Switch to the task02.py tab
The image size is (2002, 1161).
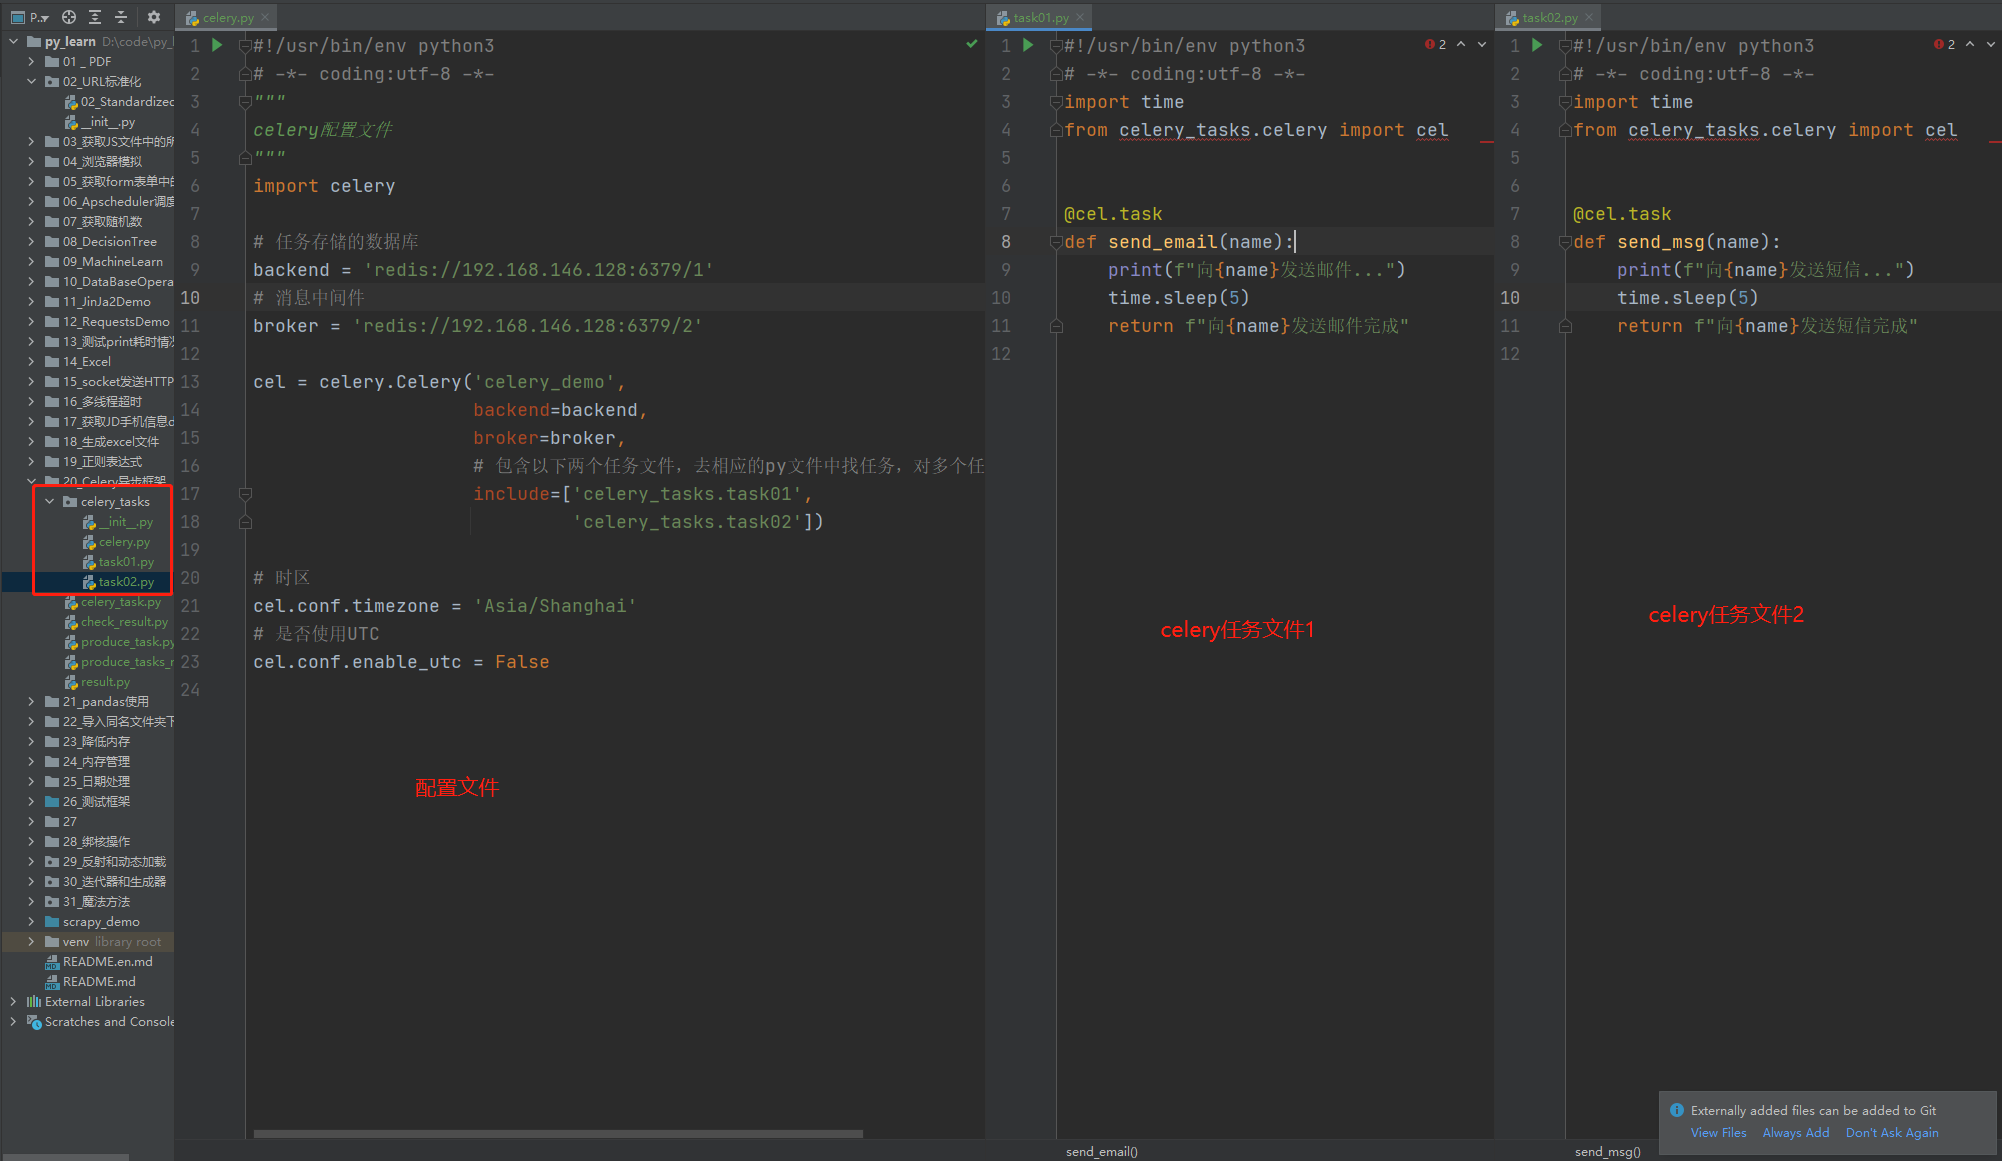coord(1549,17)
